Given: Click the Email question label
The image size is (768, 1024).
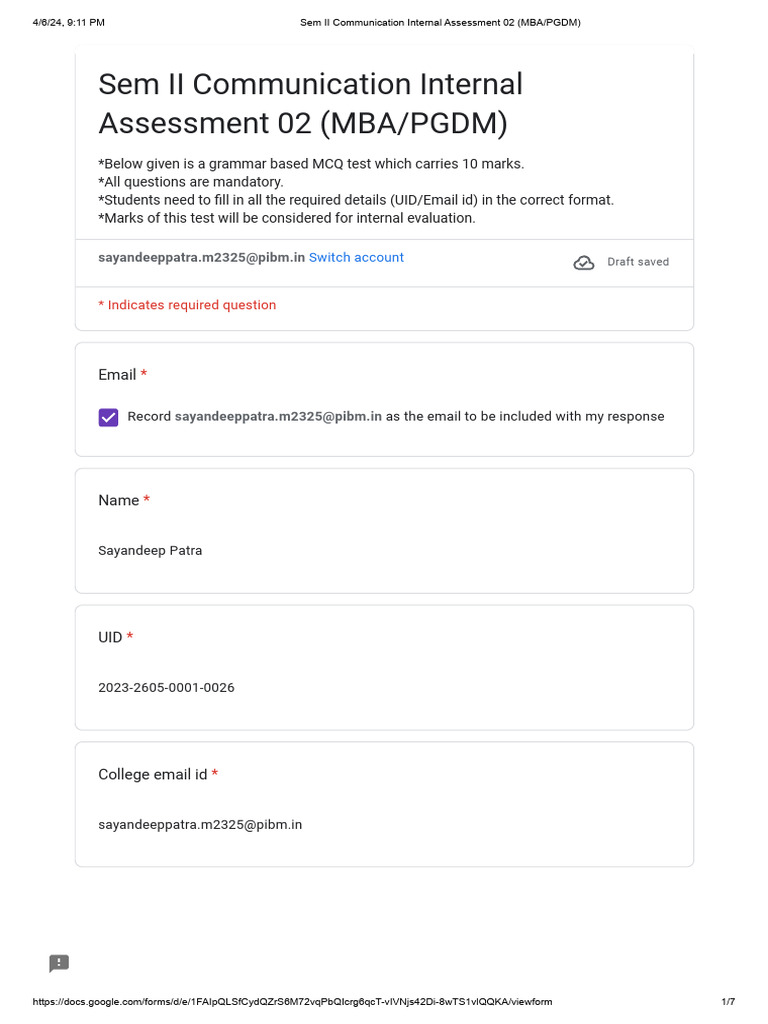Looking at the screenshot, I should pyautogui.click(x=117, y=374).
